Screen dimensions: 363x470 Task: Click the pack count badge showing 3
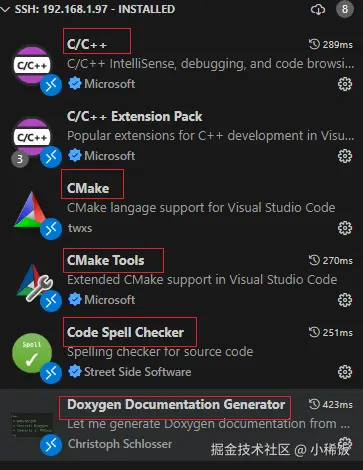click(x=20, y=159)
